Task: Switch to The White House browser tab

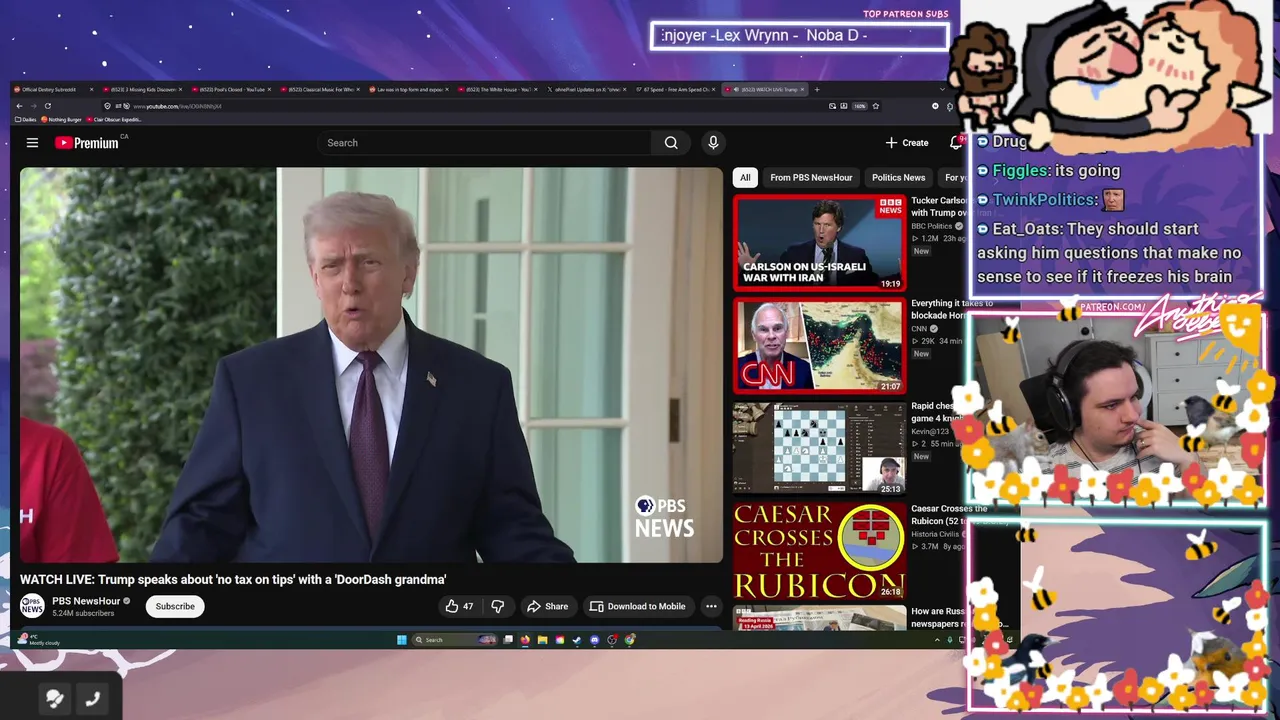Action: click(x=496, y=89)
